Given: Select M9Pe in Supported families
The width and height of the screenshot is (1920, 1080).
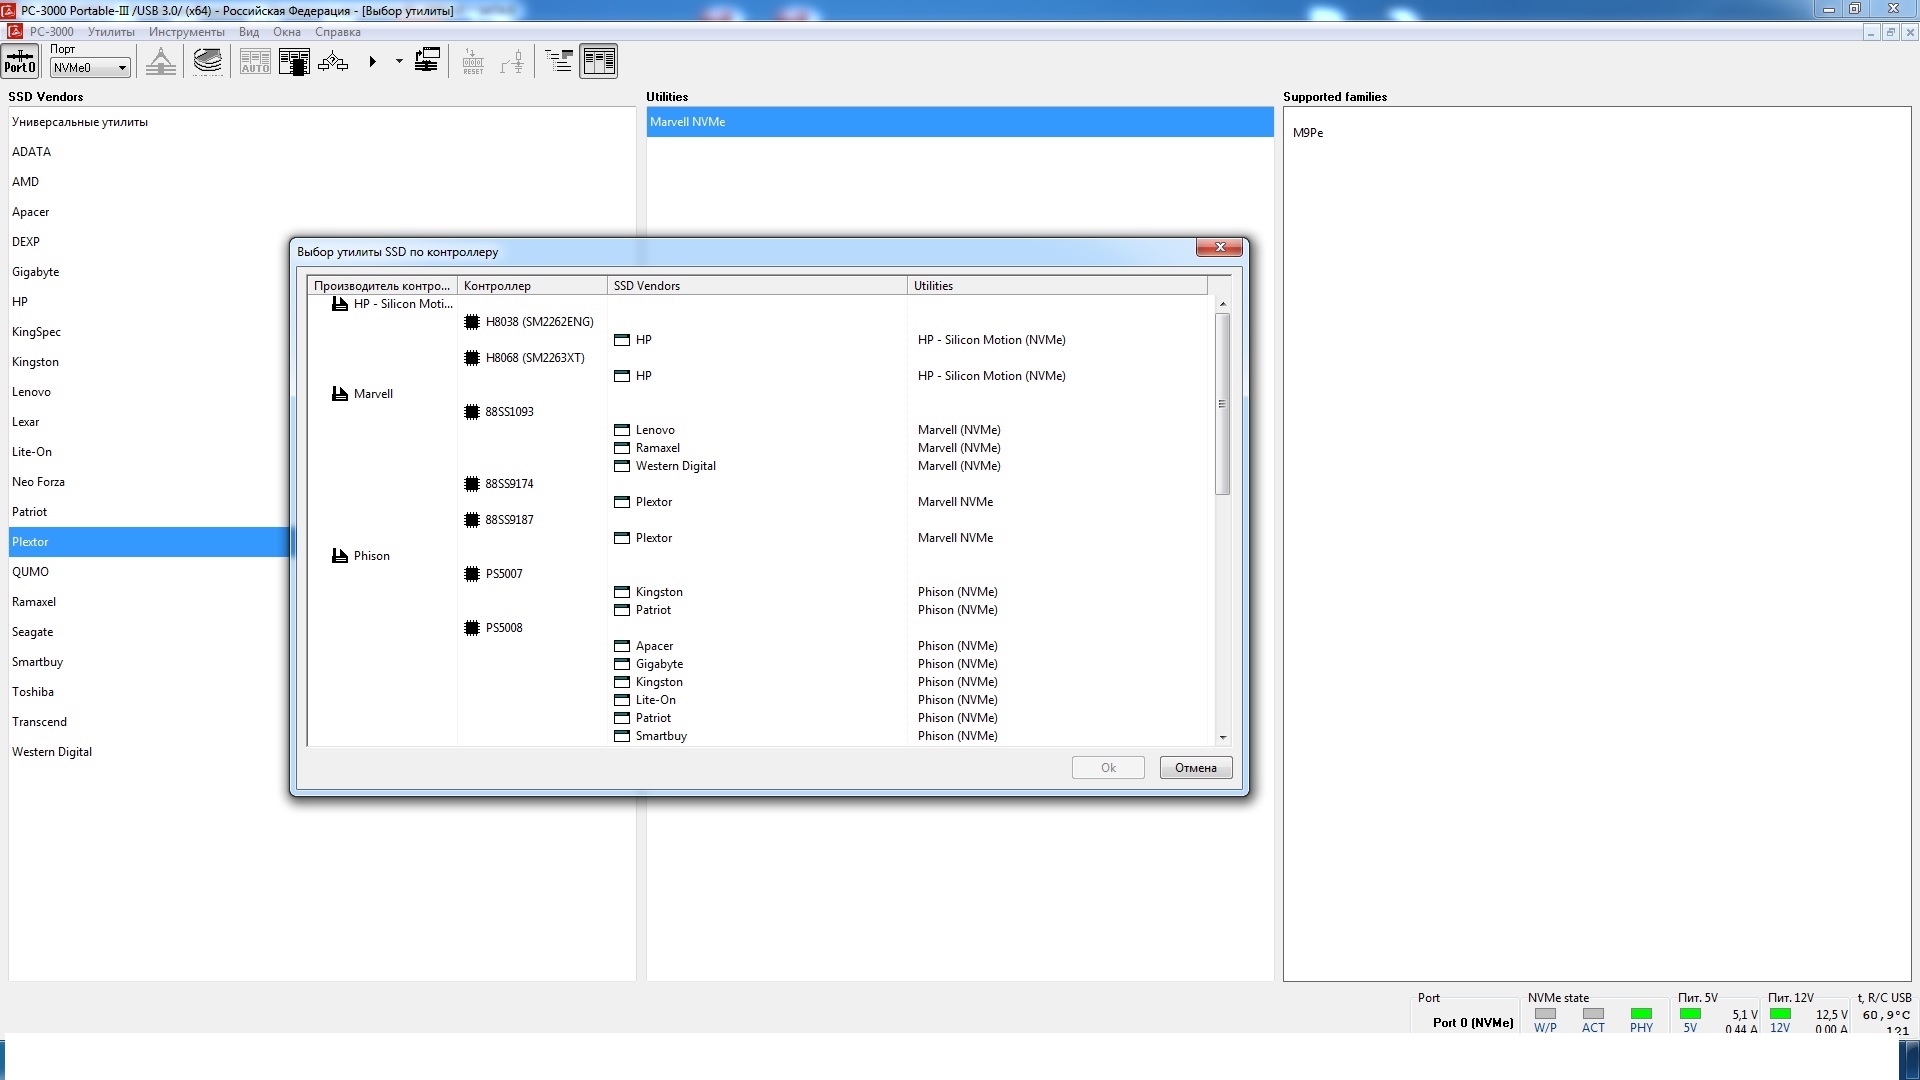Looking at the screenshot, I should pyautogui.click(x=1308, y=133).
